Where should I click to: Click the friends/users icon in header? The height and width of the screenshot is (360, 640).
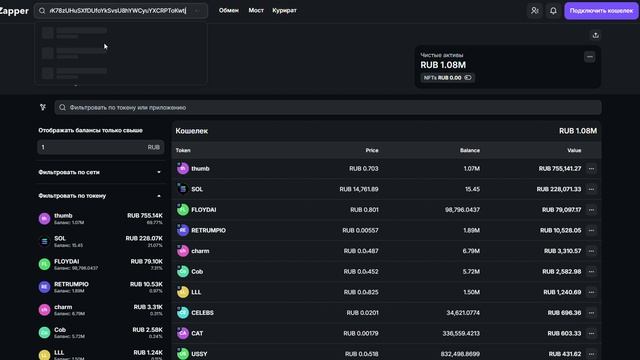click(535, 11)
